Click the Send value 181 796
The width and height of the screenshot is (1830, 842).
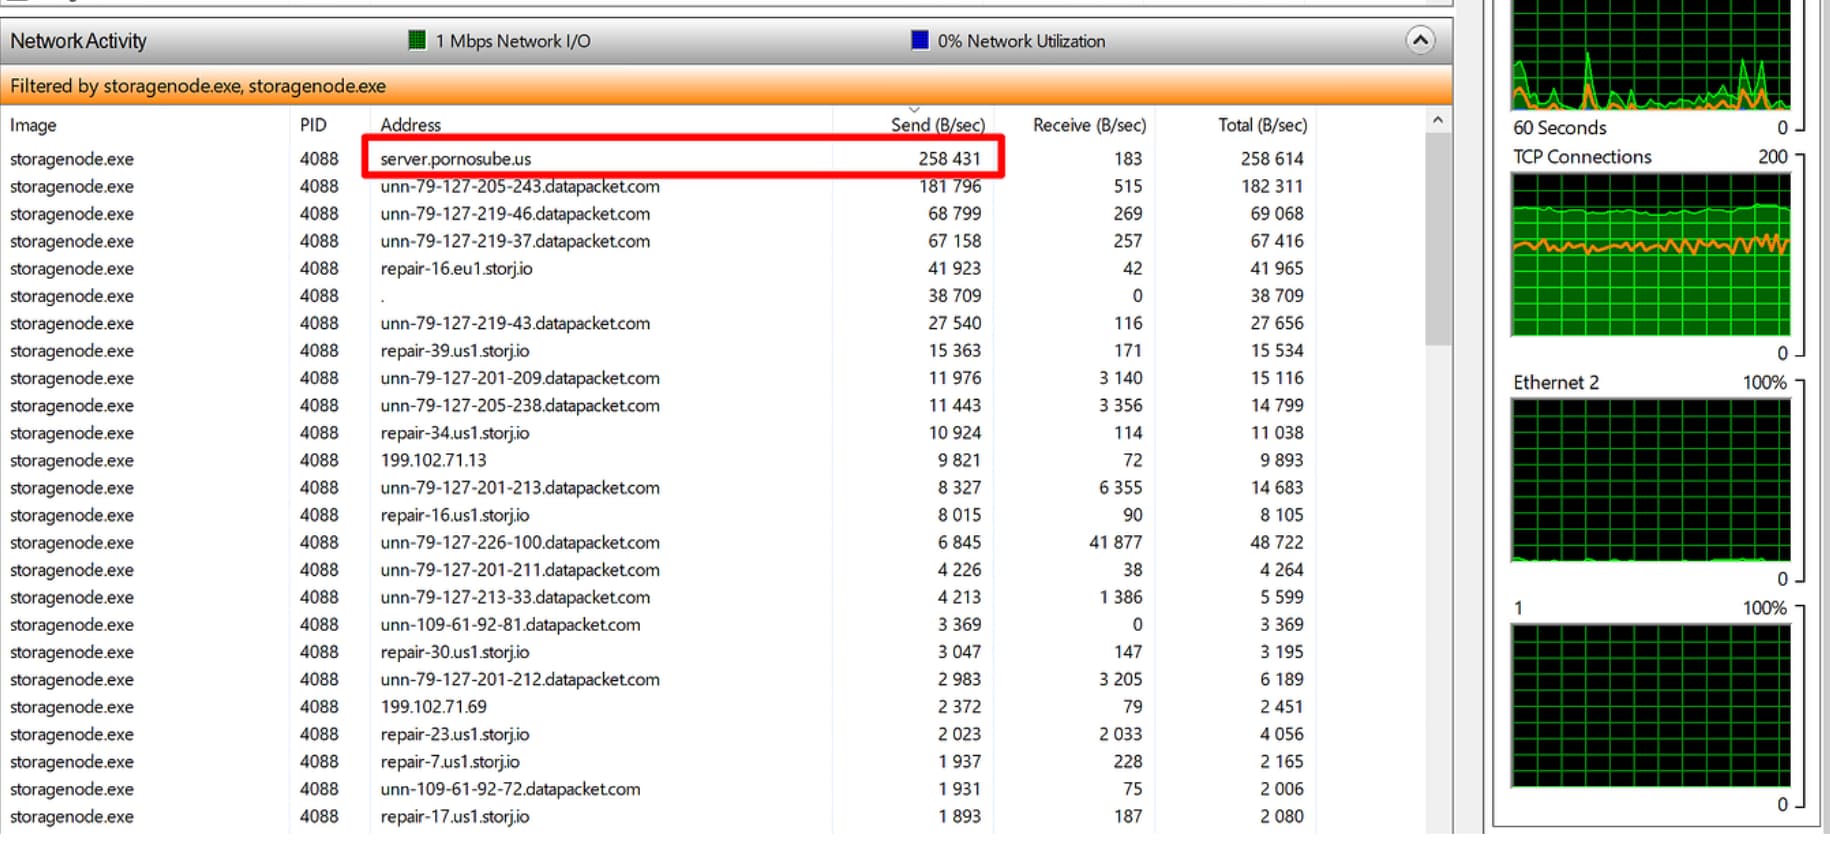pos(950,186)
